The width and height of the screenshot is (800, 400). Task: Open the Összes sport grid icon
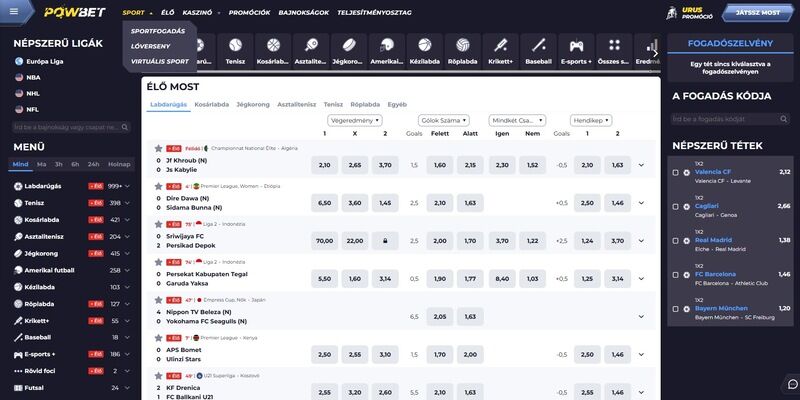pos(613,50)
